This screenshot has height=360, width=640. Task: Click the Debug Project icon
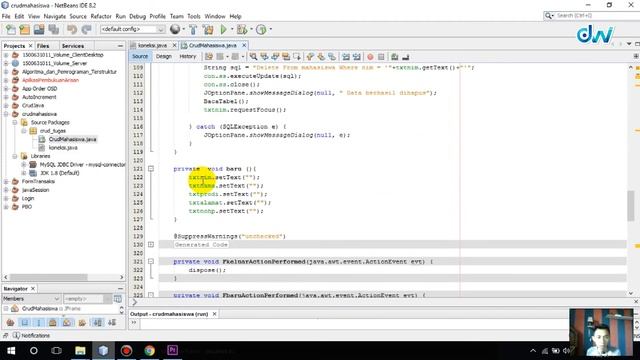click(x=242, y=29)
